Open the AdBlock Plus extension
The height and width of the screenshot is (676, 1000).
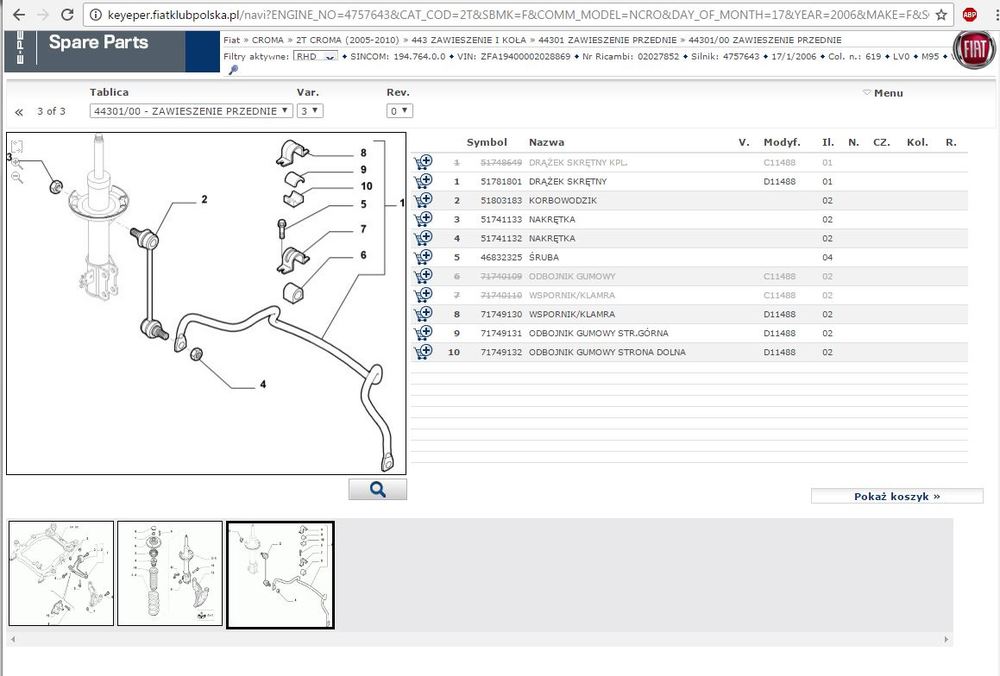[x=969, y=14]
